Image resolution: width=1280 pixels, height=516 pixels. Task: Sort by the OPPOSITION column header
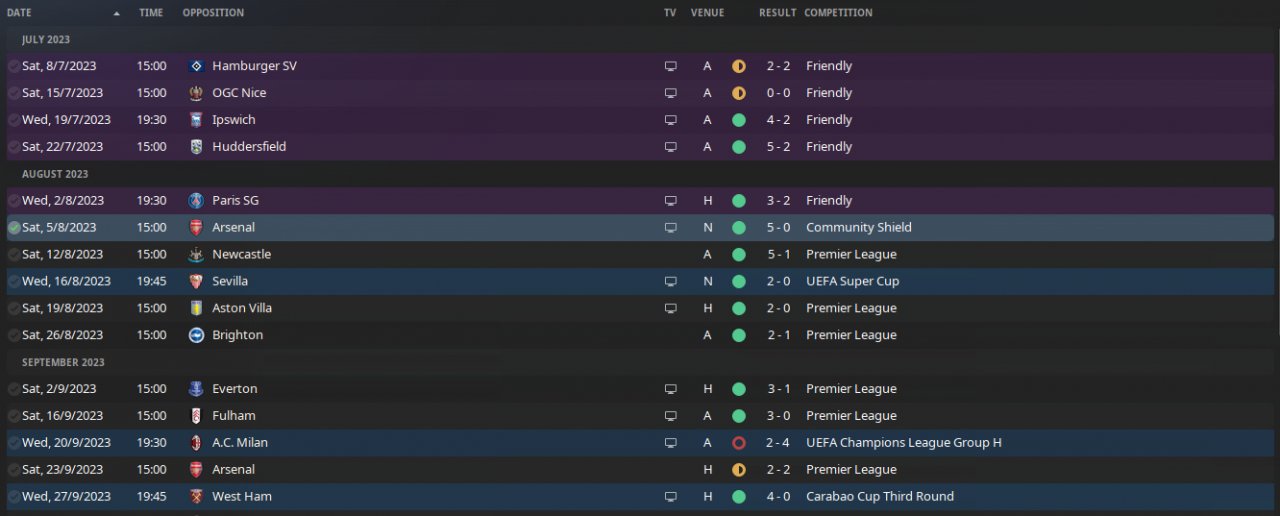pyautogui.click(x=213, y=13)
